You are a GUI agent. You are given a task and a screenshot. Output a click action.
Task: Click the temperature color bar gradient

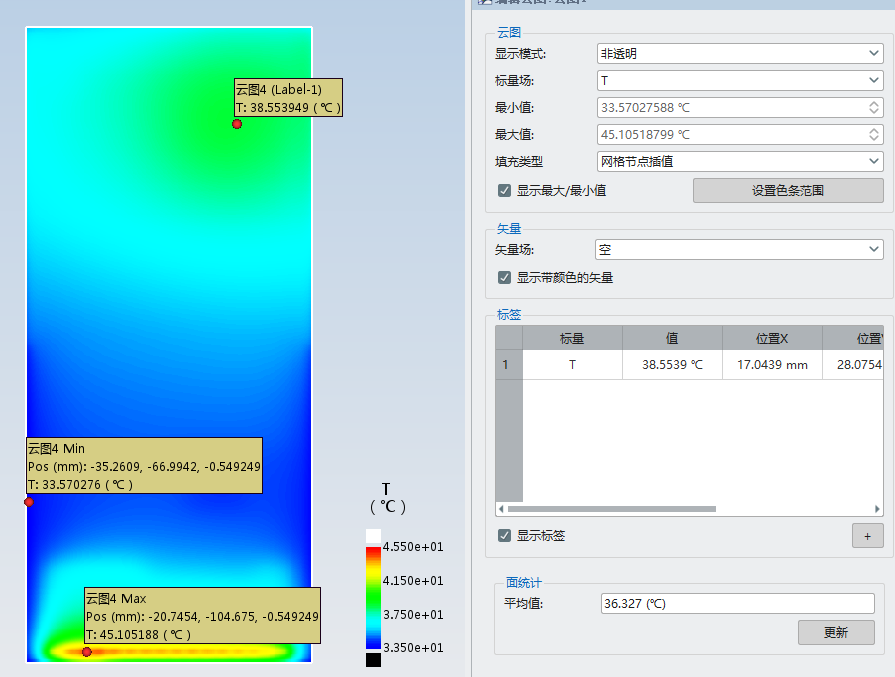[373, 598]
